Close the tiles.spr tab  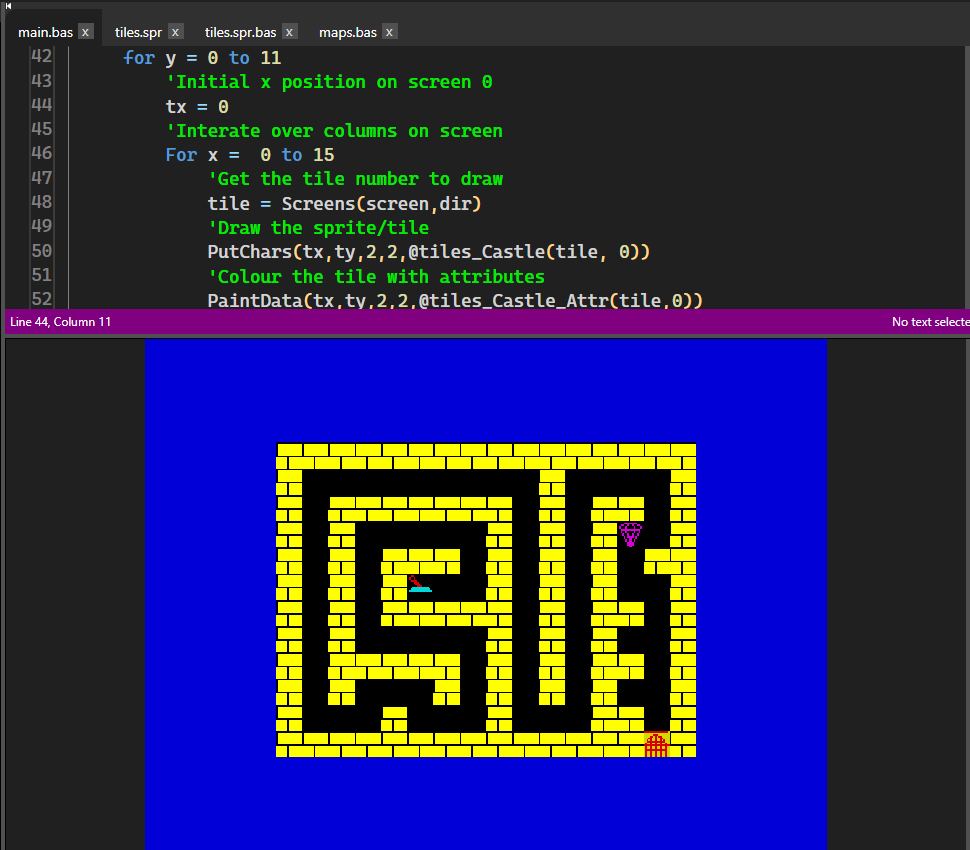click(176, 33)
